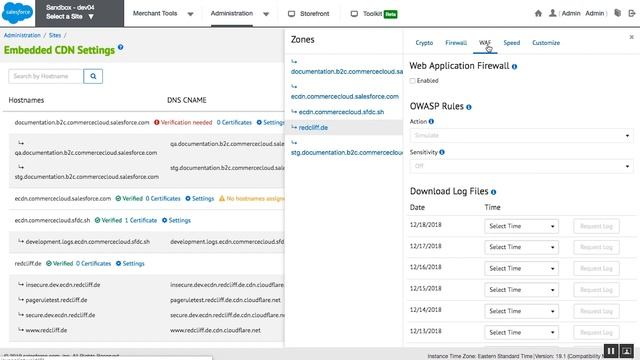This screenshot has width=640, height=360.
Task: Click the Salesforce cloud logo
Action: (x=17, y=13)
